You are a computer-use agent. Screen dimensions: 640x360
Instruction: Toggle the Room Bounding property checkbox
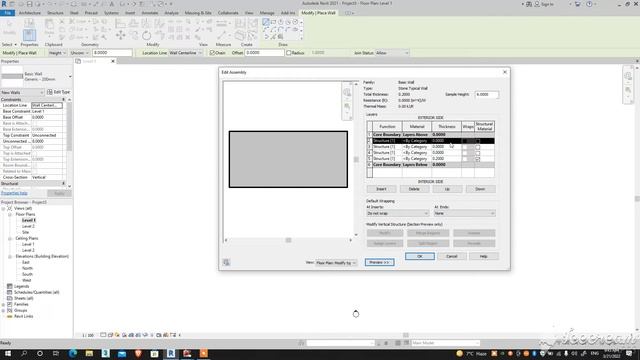click(35, 165)
